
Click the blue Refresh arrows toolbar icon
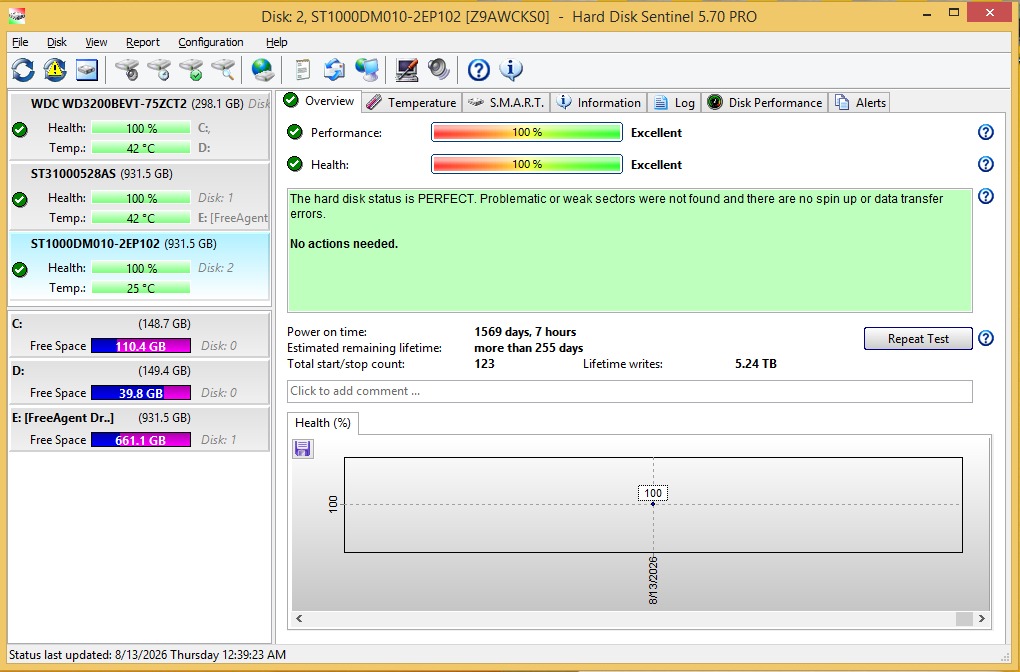coord(23,69)
